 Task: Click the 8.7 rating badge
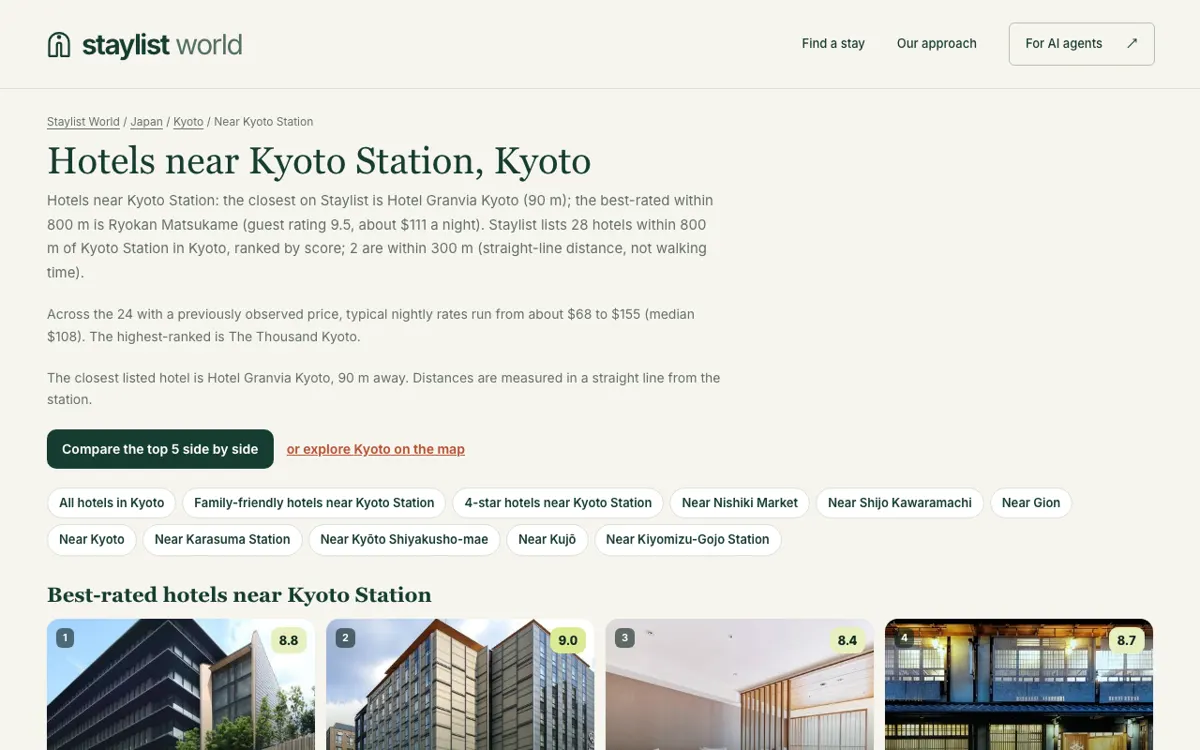[1126, 640]
